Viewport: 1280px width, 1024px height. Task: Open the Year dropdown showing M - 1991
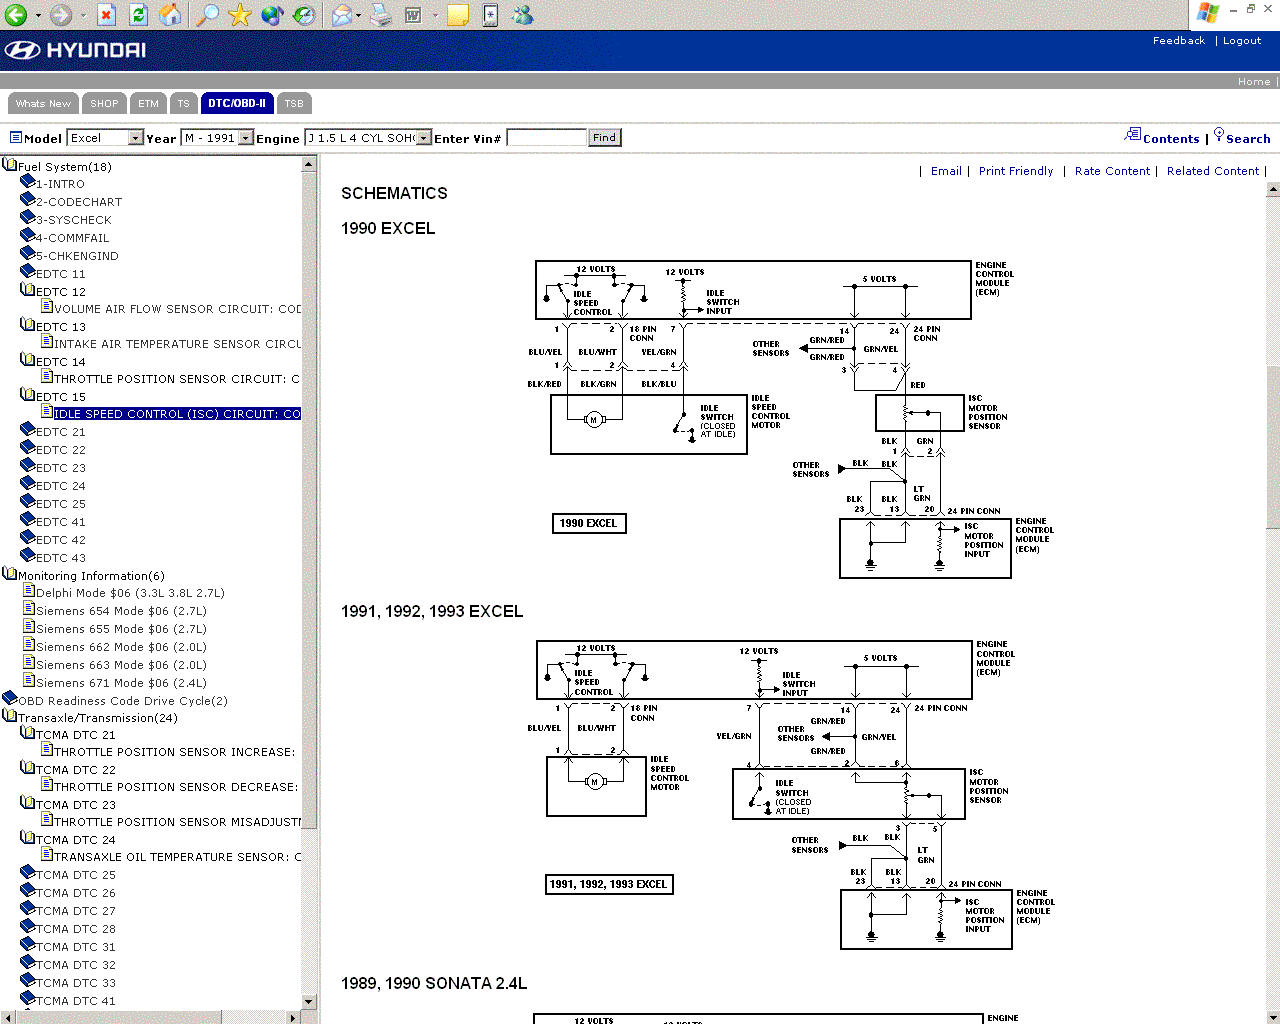click(246, 138)
